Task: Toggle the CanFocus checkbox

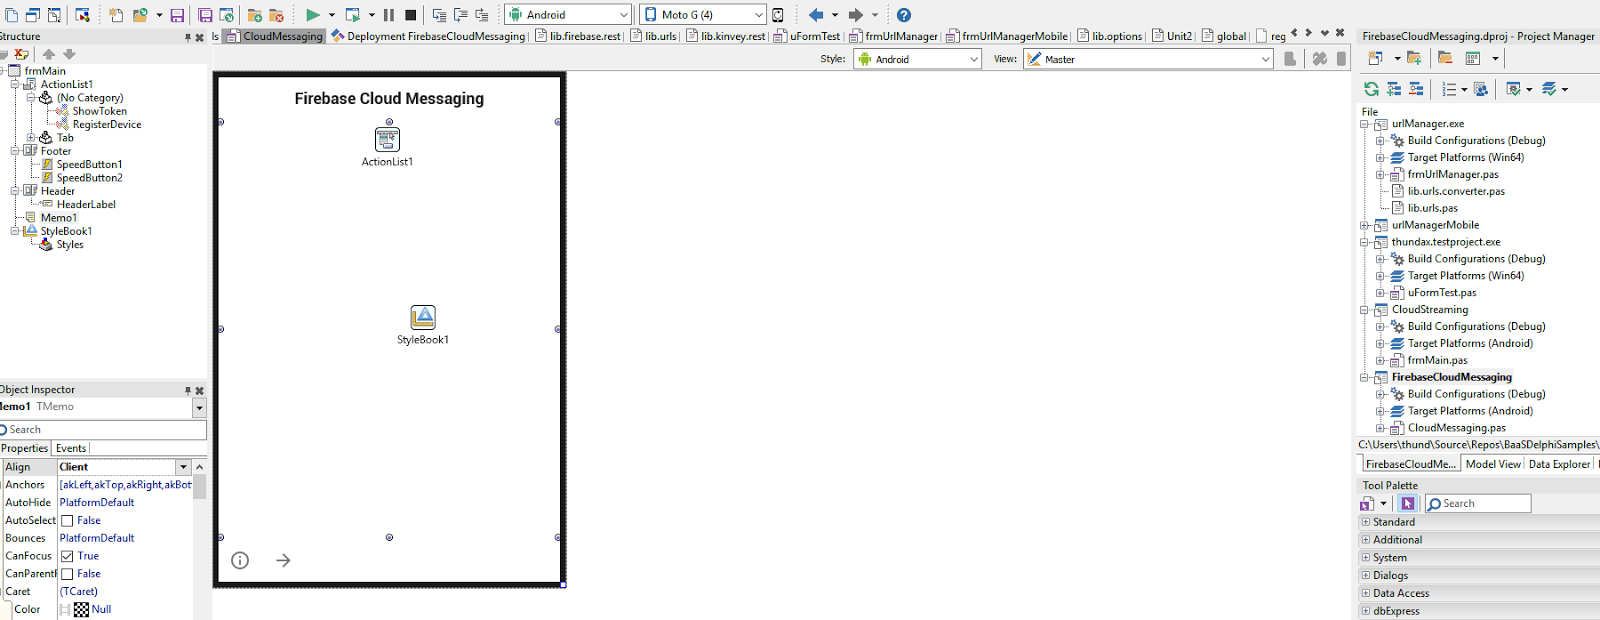Action: point(67,556)
